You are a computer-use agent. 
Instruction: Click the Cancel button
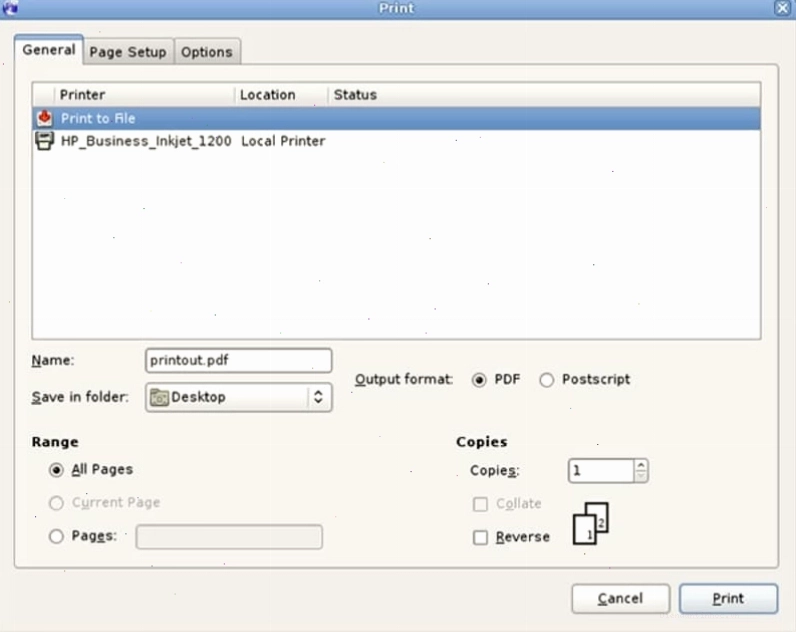click(x=620, y=598)
